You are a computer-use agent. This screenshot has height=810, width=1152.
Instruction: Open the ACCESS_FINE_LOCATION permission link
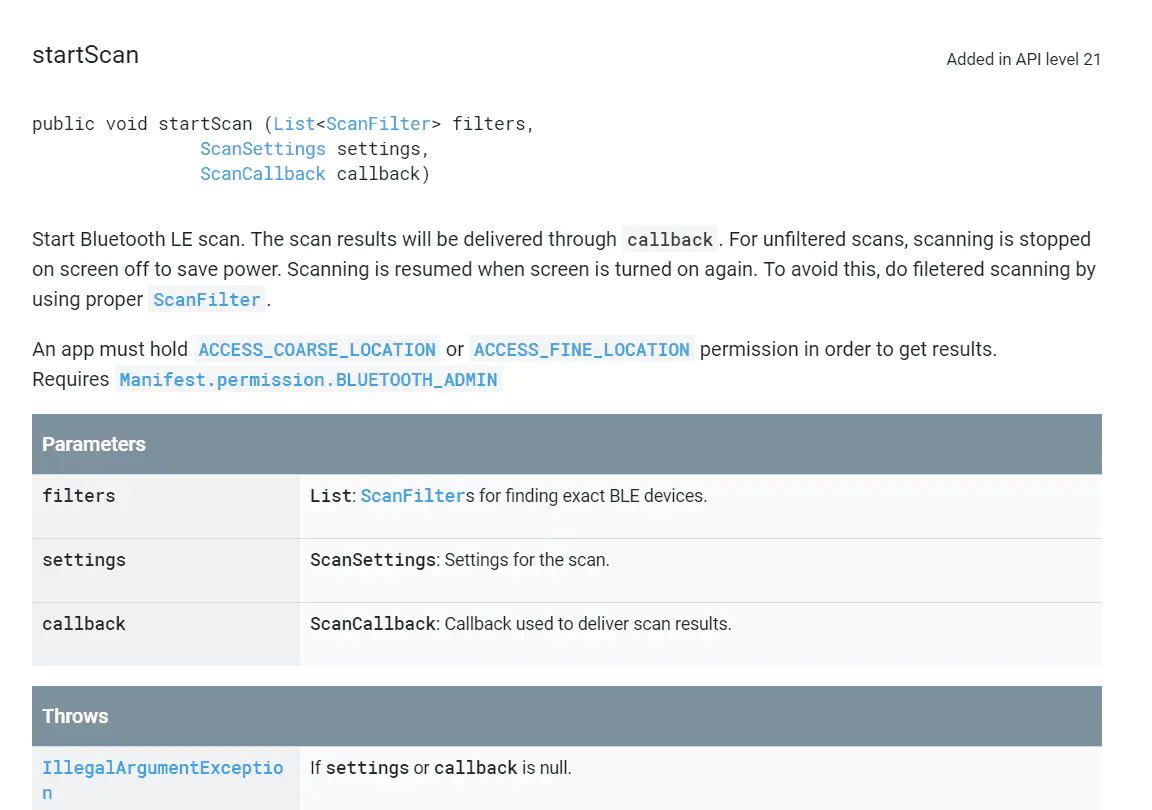(x=581, y=349)
